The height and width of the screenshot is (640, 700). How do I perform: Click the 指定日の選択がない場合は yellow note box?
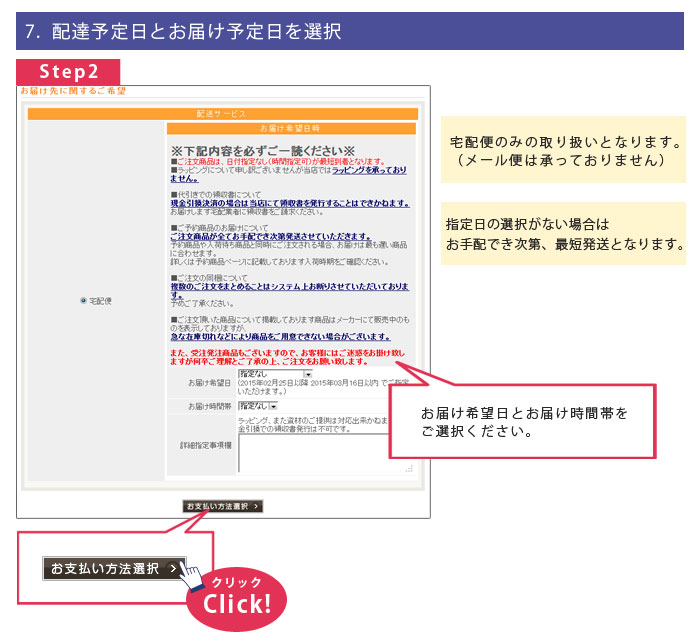pos(563,234)
